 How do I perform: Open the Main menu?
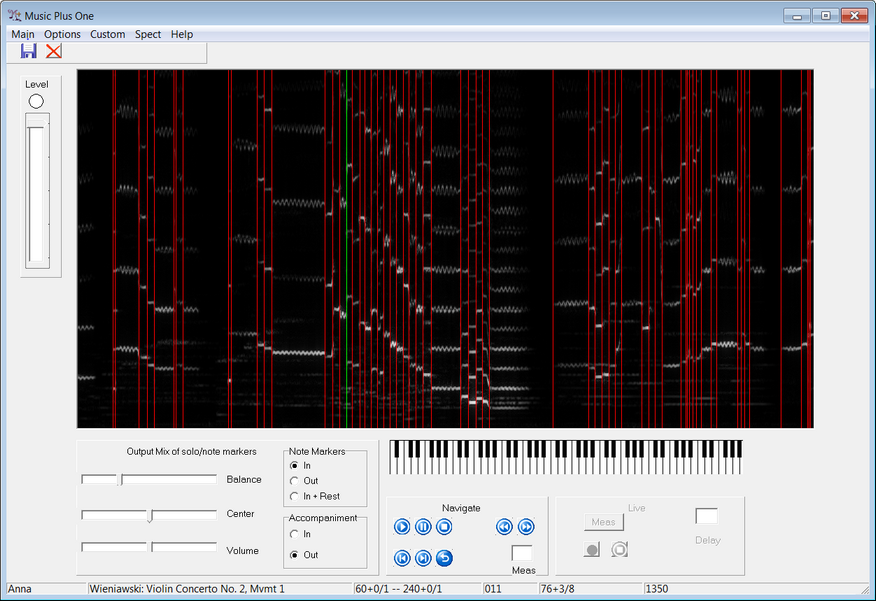22,34
